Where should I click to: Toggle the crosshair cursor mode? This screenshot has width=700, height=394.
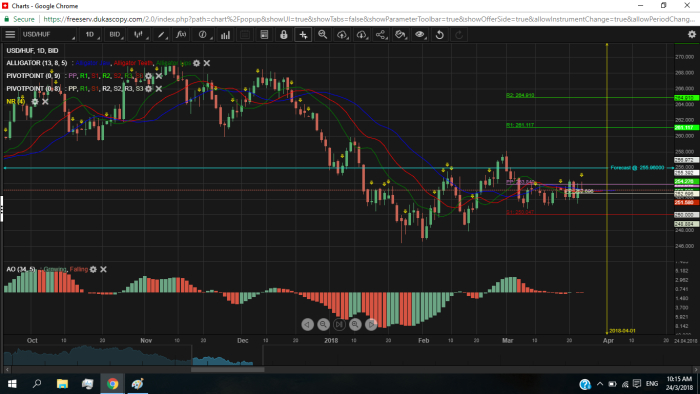tap(303, 34)
